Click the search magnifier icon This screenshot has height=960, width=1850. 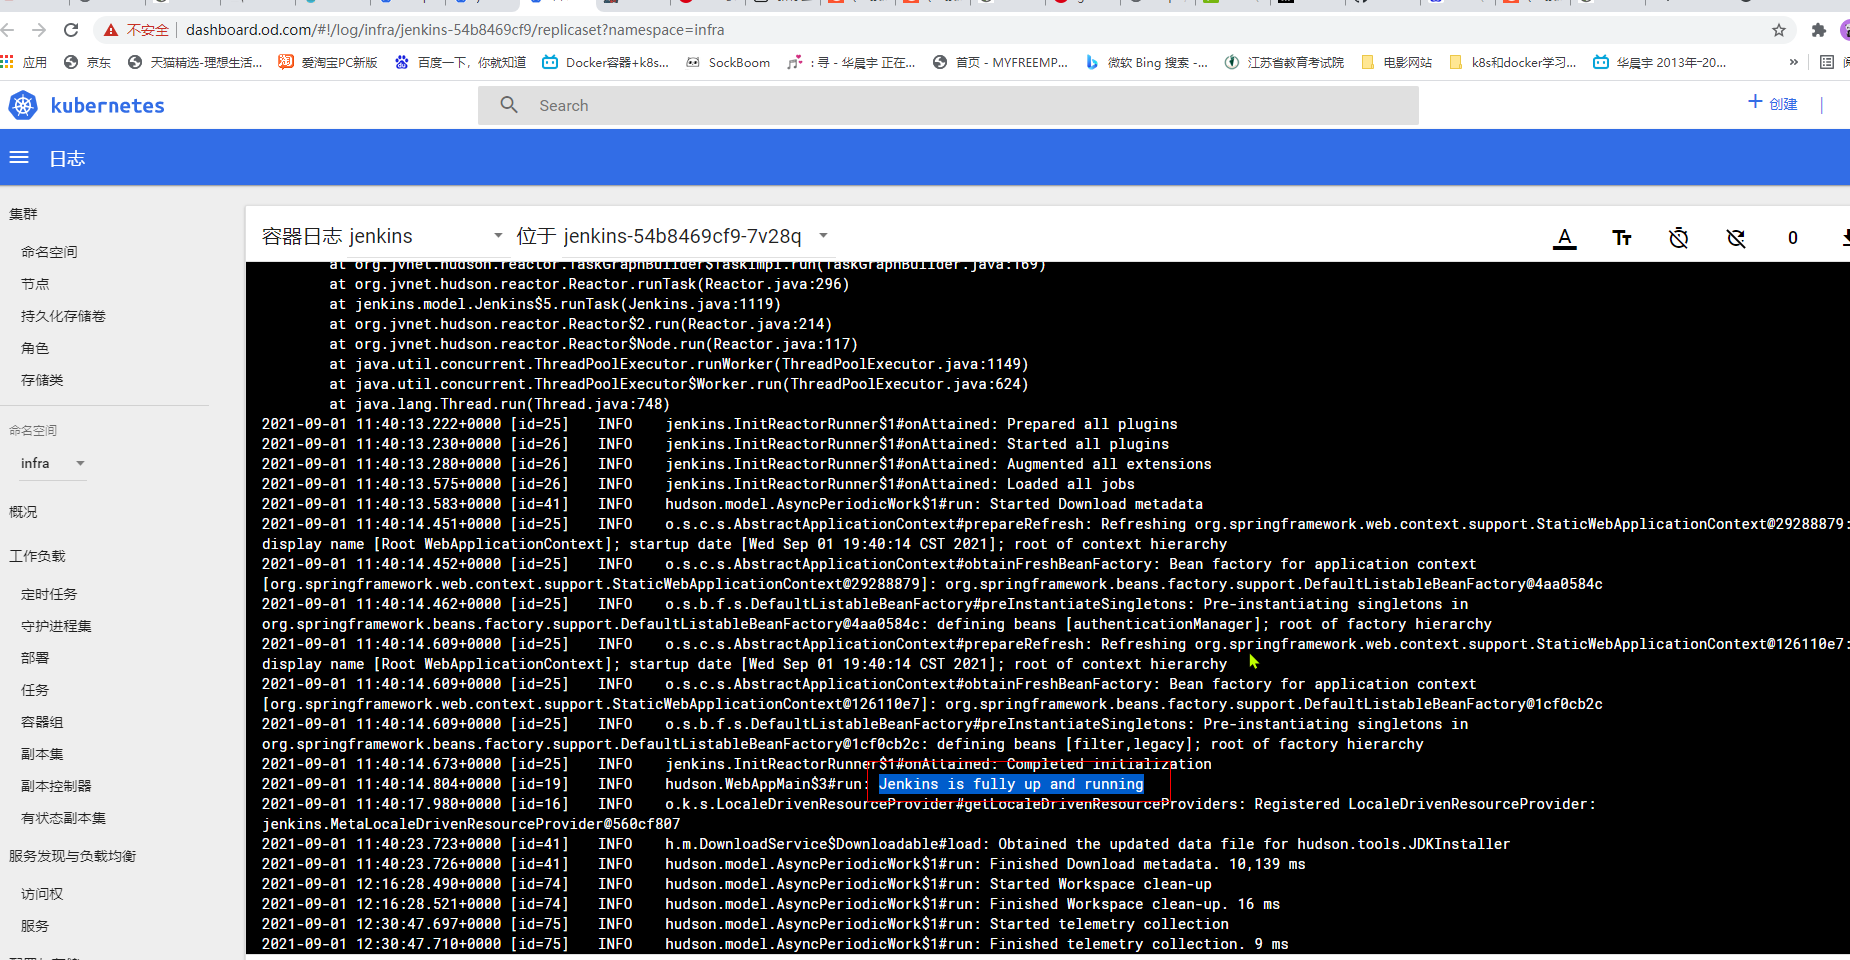[509, 105]
